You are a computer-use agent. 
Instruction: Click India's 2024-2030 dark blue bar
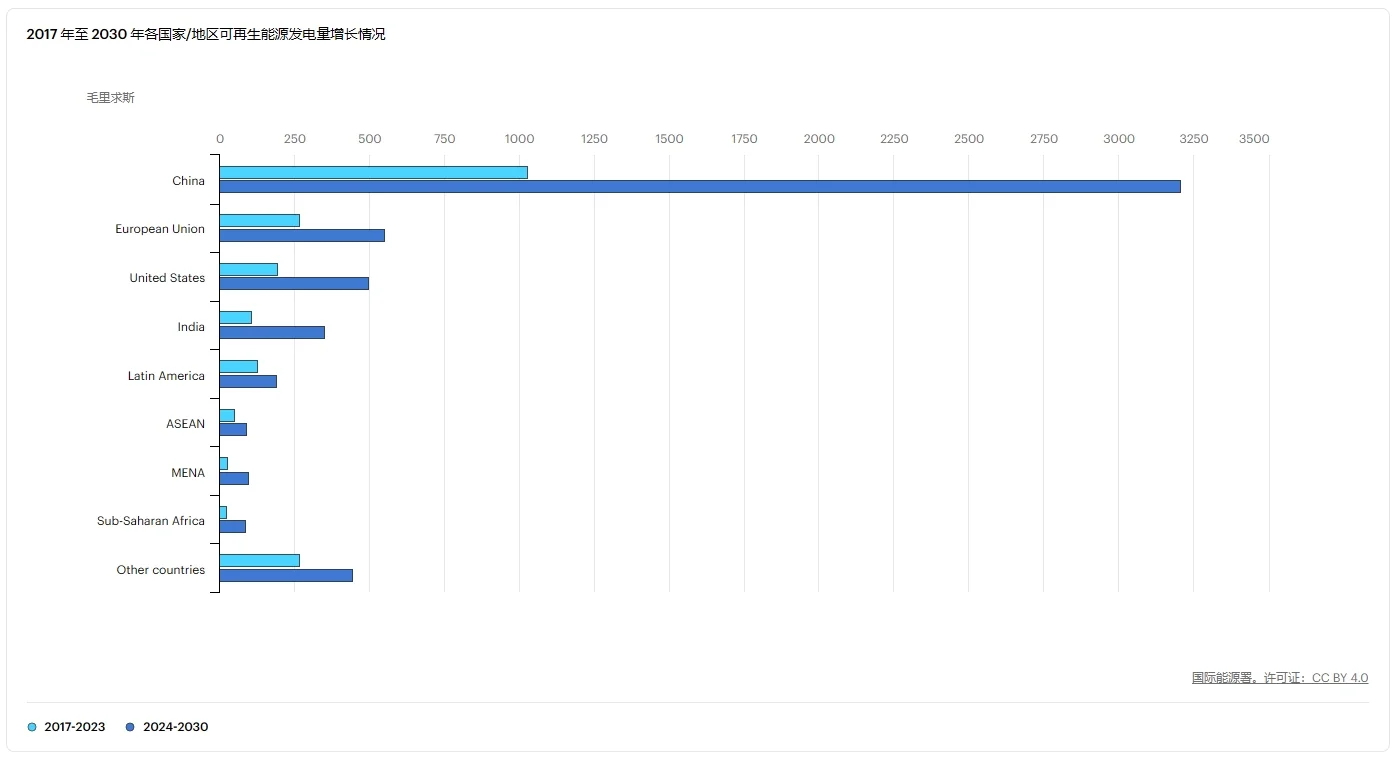pyautogui.click(x=272, y=332)
